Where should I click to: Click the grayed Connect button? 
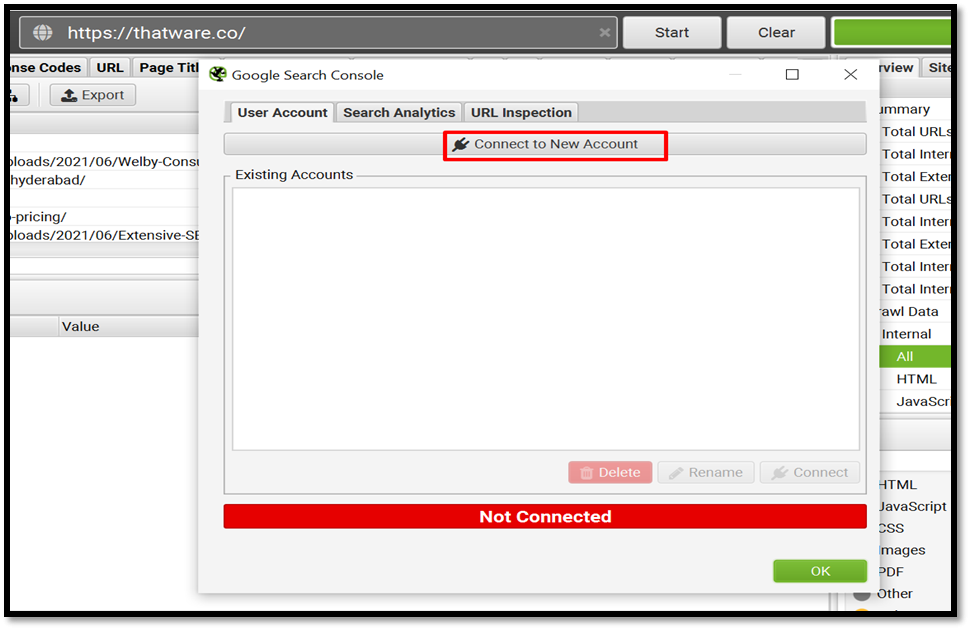coord(810,472)
